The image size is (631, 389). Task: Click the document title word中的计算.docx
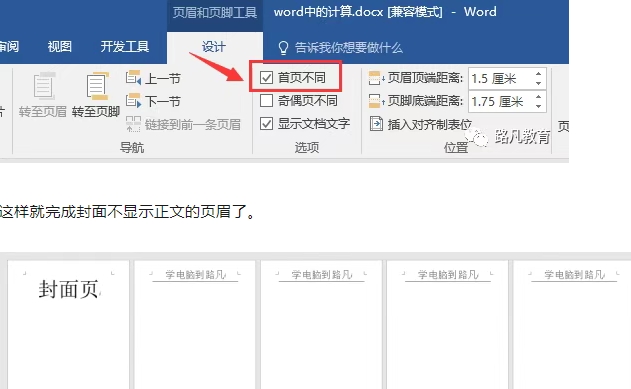[328, 12]
